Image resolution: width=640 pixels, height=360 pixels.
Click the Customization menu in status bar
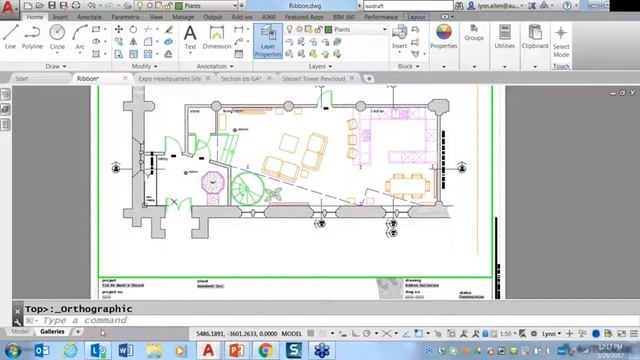click(634, 333)
